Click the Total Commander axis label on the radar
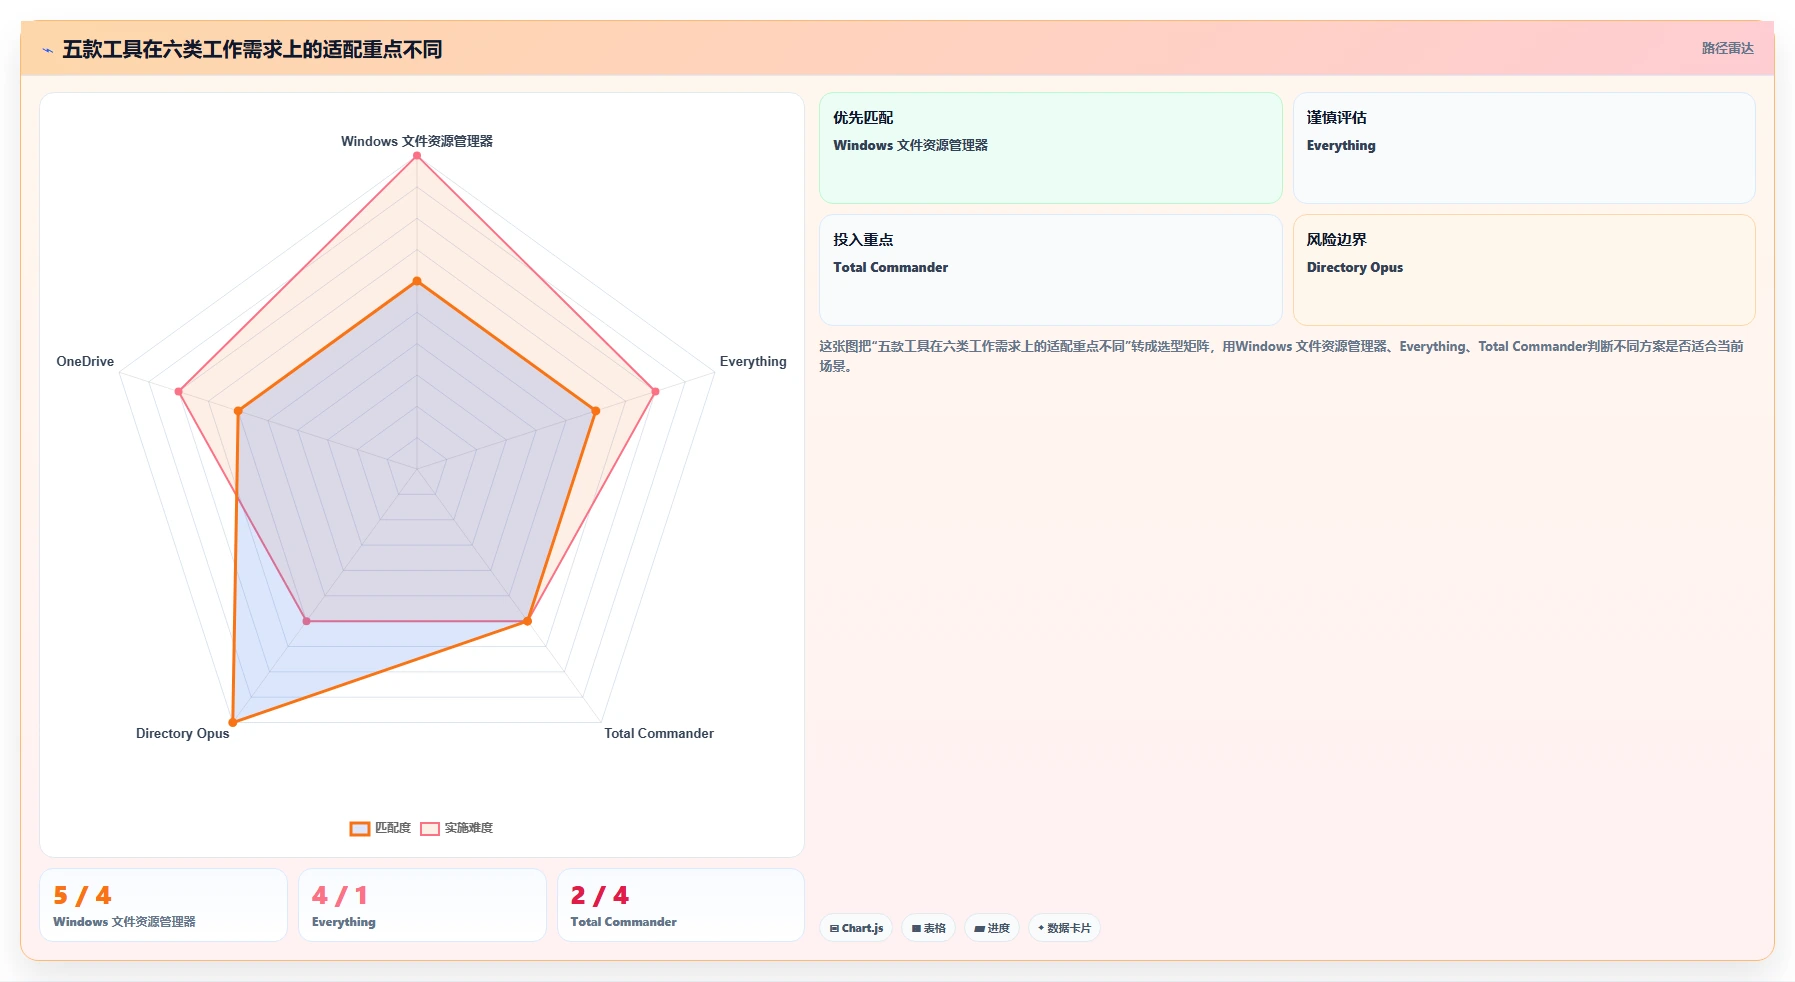1795x982 pixels. click(659, 733)
